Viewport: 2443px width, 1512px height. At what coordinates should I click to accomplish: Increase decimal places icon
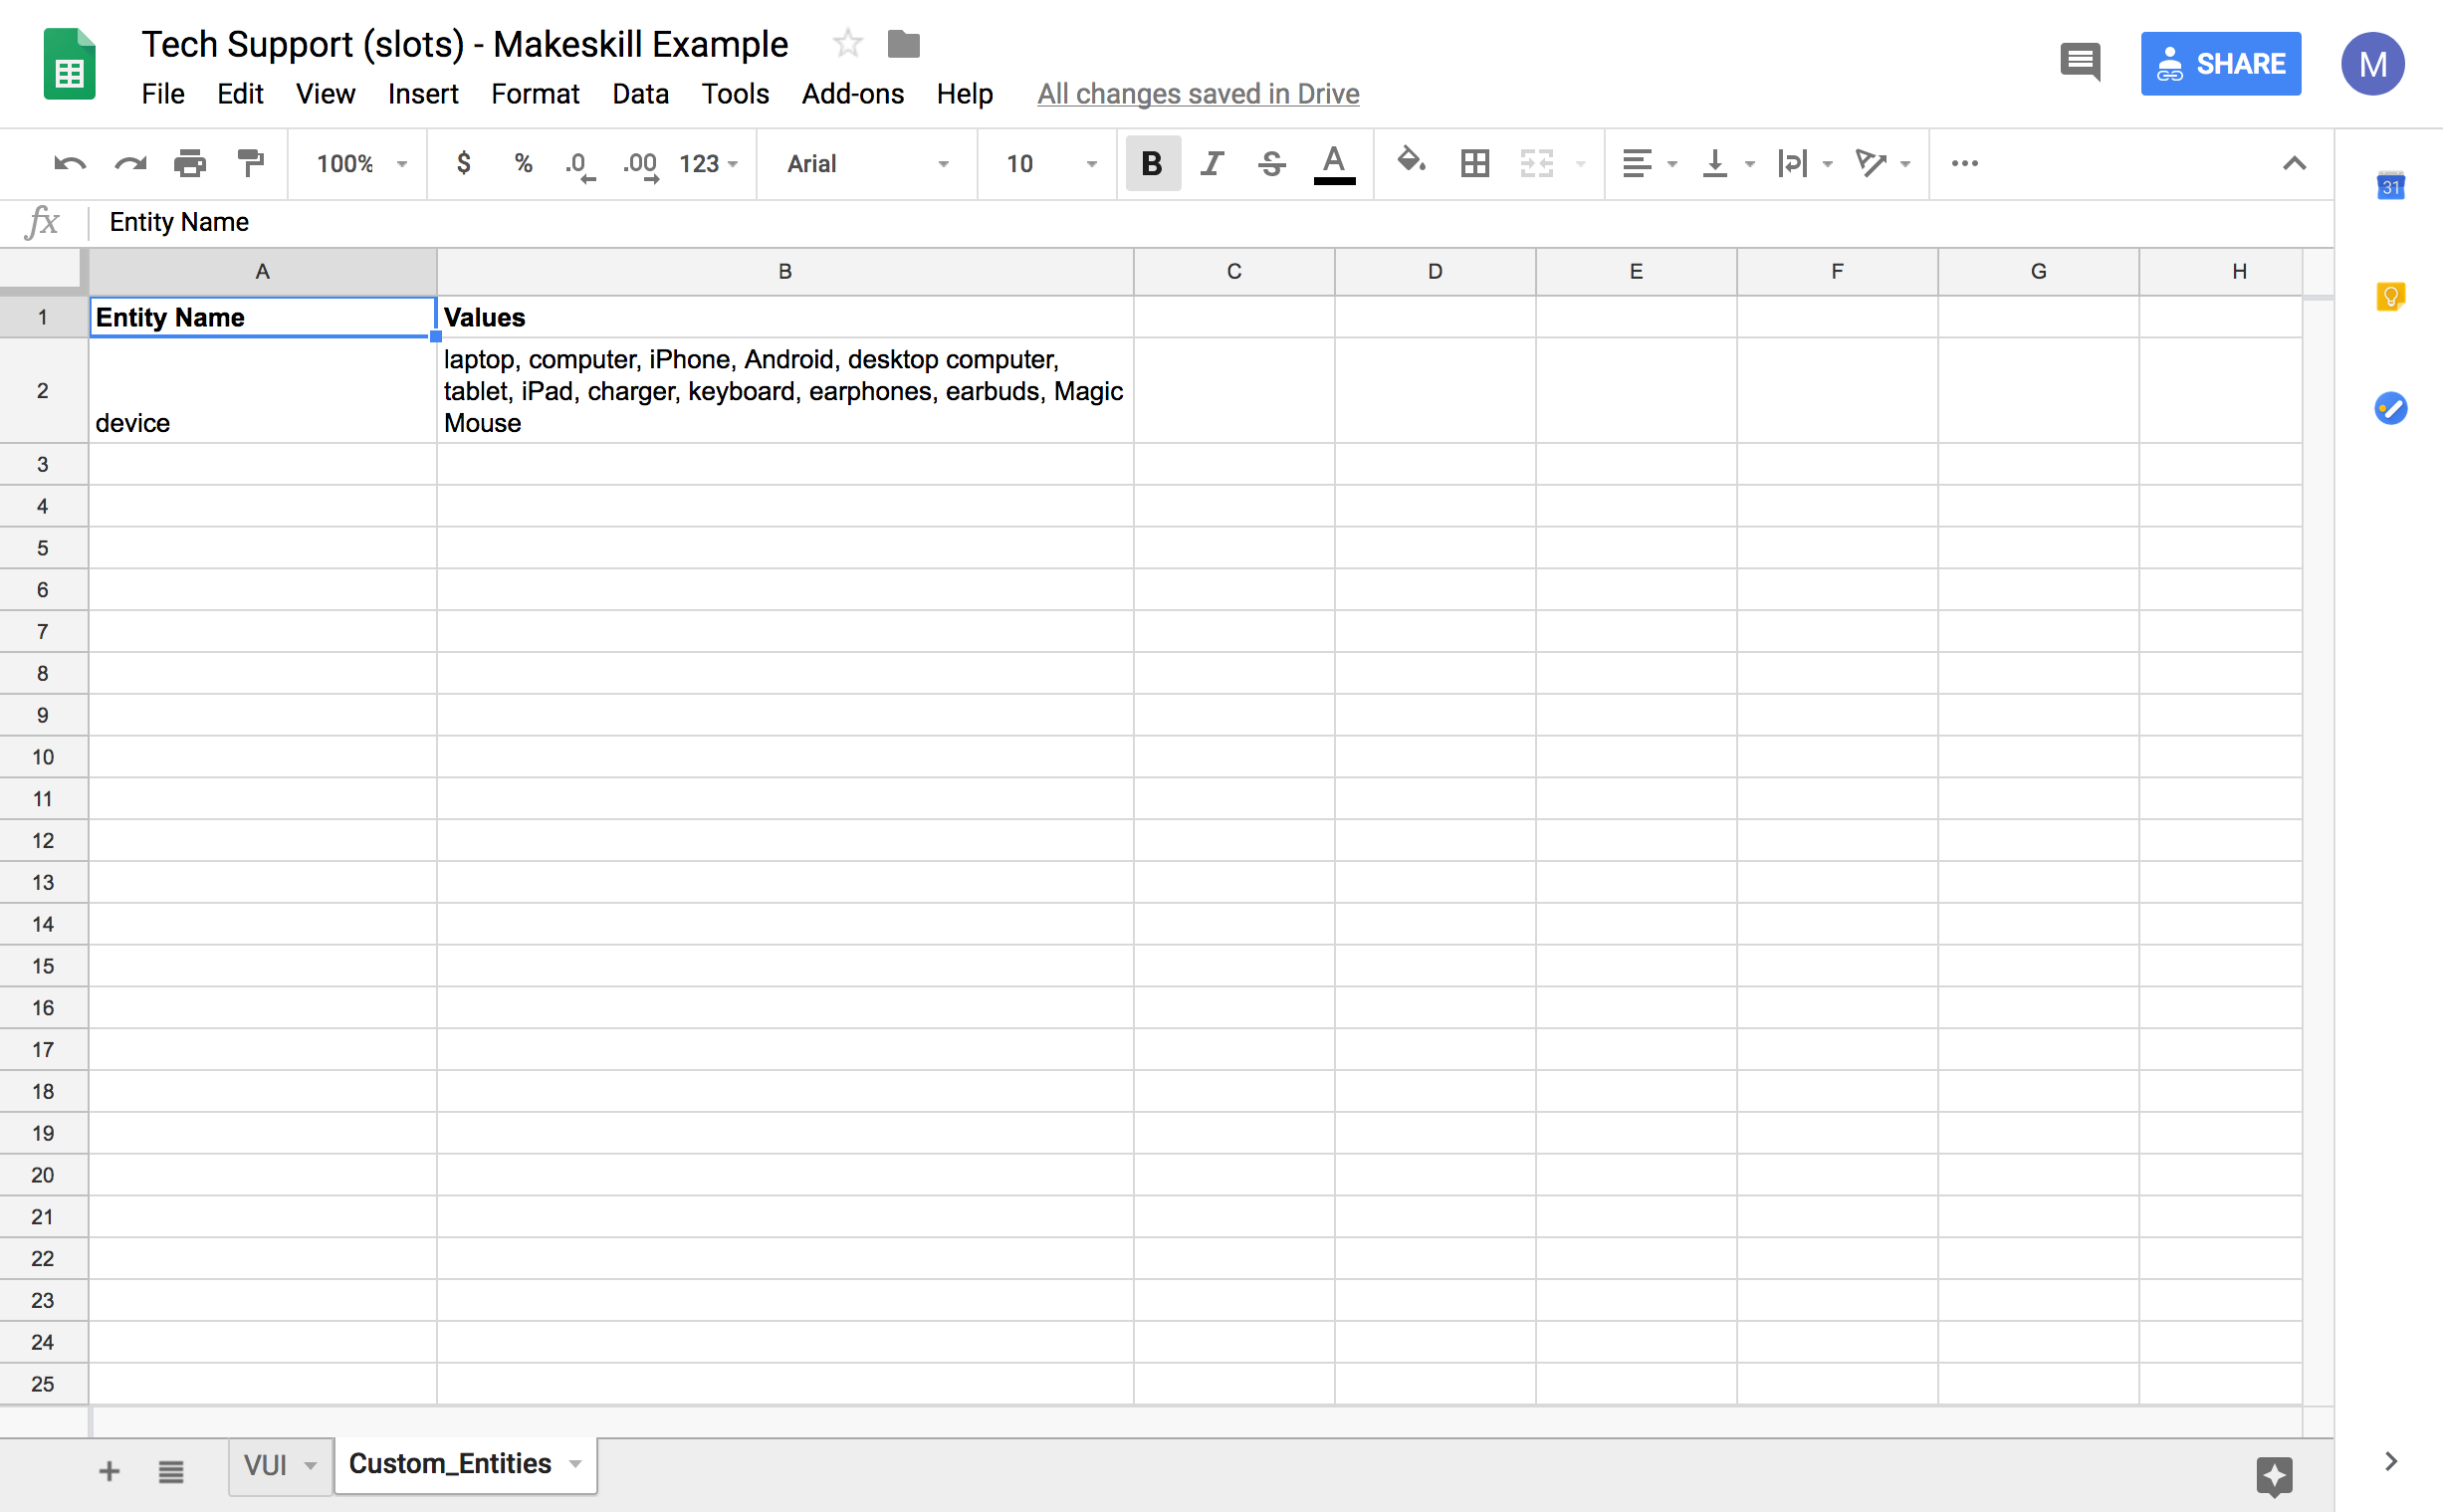click(641, 165)
